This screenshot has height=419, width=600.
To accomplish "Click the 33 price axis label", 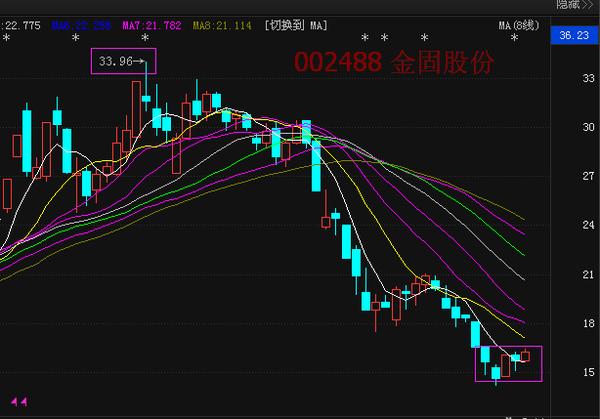I will 589,79.
